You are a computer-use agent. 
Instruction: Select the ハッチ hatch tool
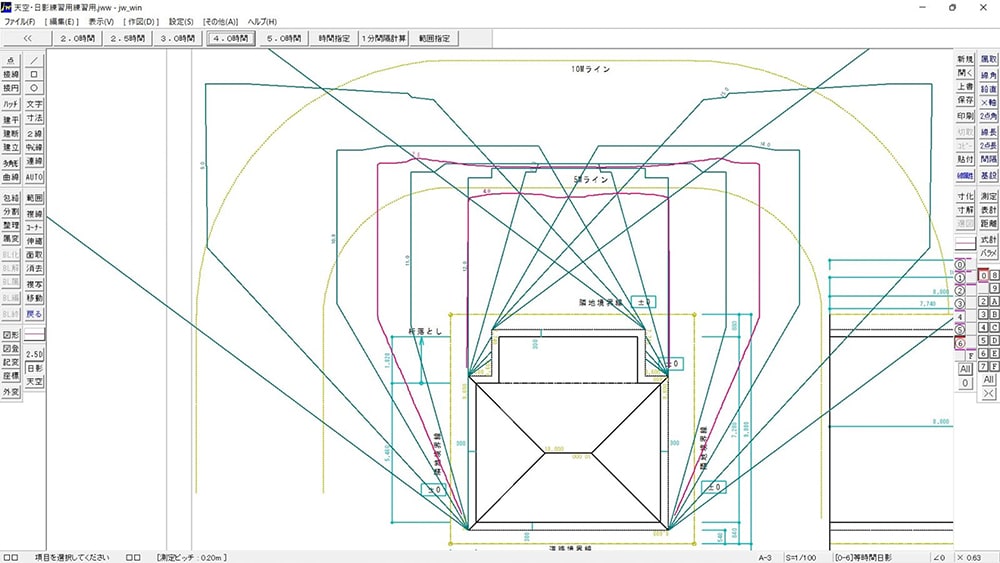11,104
